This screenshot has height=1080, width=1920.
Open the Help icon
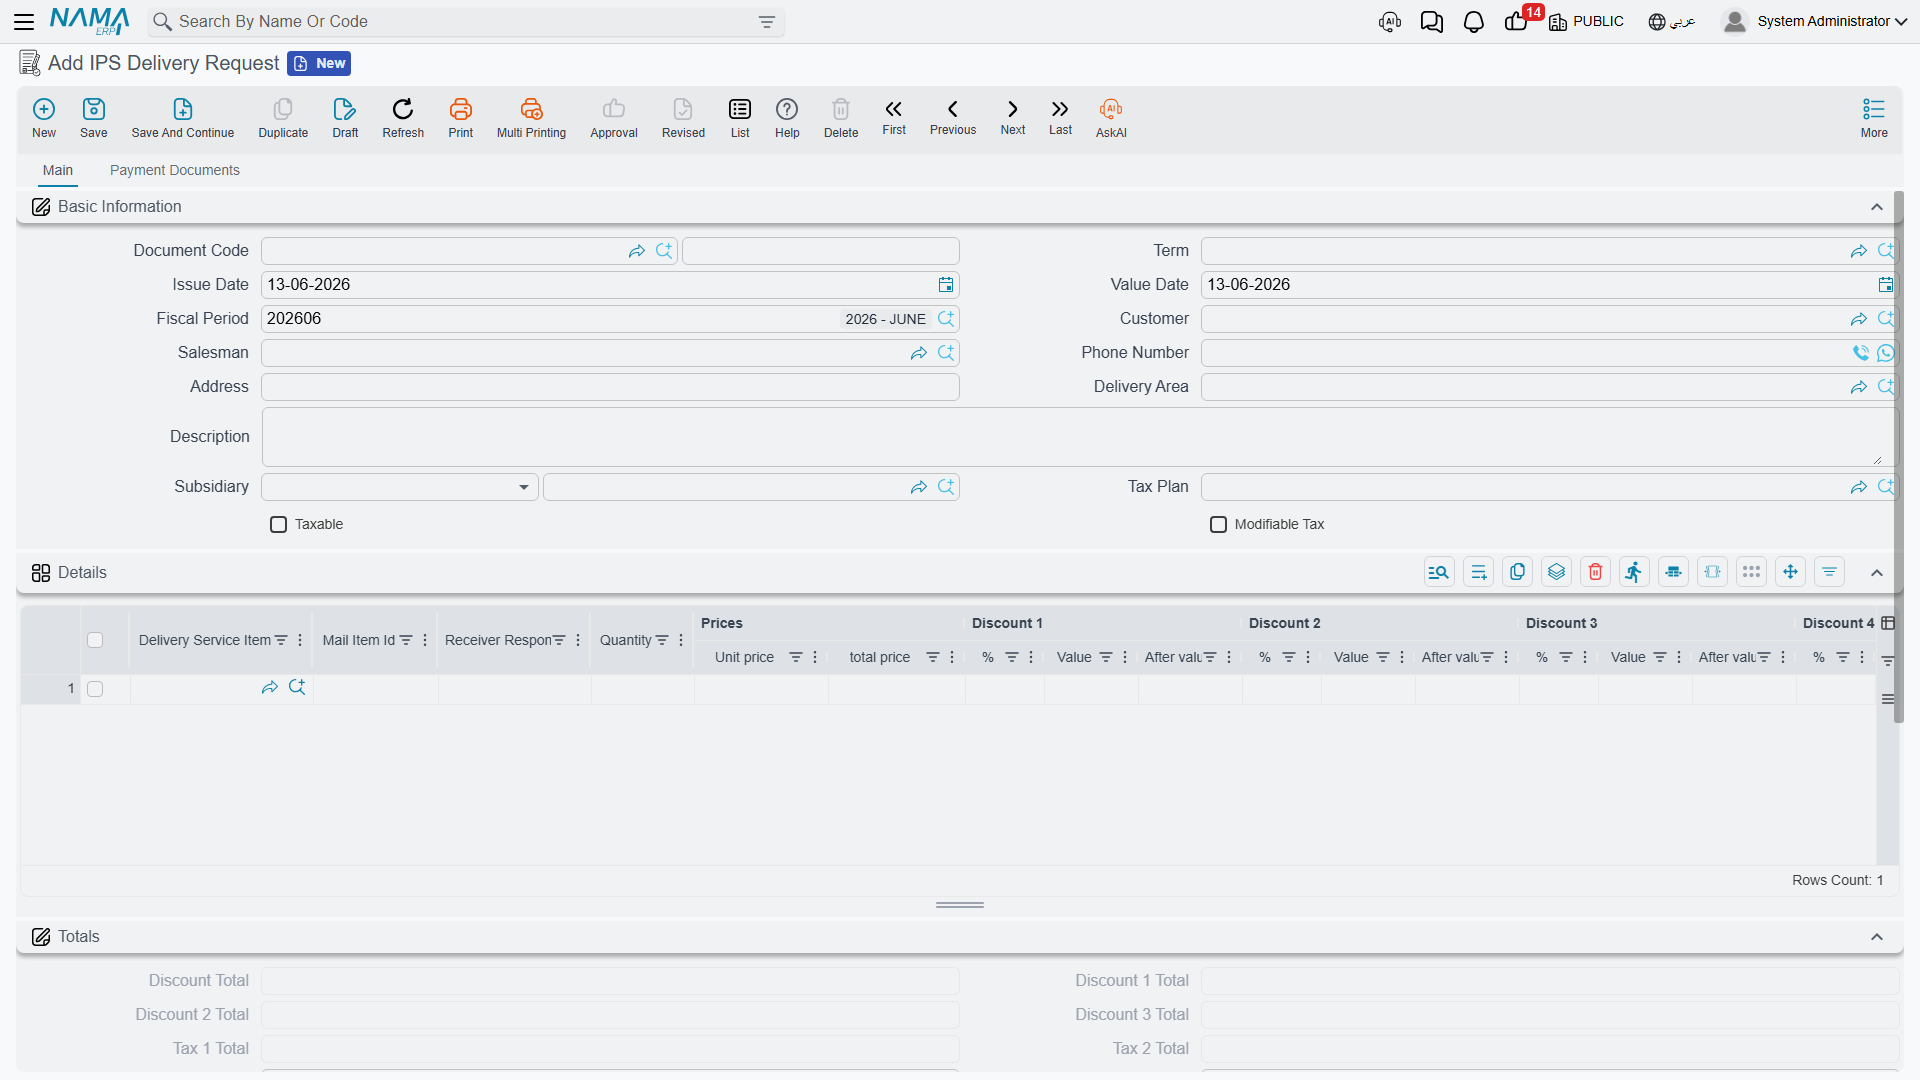click(787, 117)
